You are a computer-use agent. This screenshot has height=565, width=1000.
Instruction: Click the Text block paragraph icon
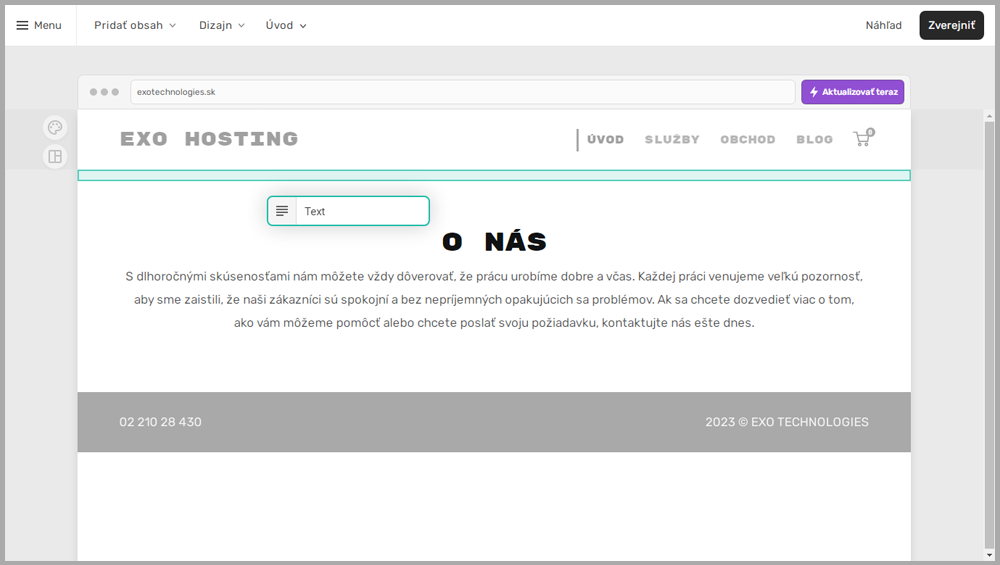(282, 211)
